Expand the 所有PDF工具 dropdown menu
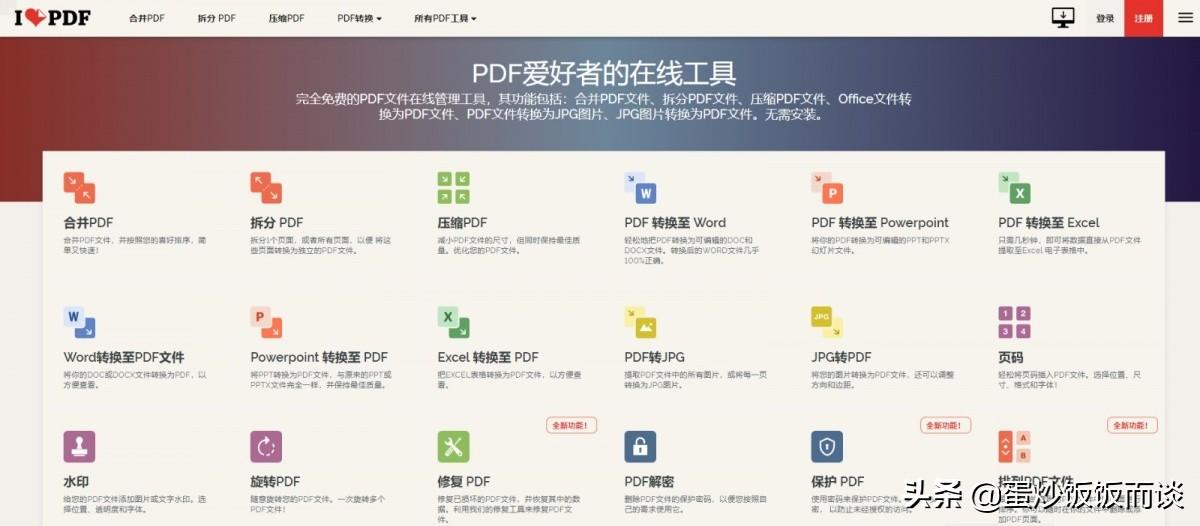The height and width of the screenshot is (526, 1200). [x=445, y=18]
